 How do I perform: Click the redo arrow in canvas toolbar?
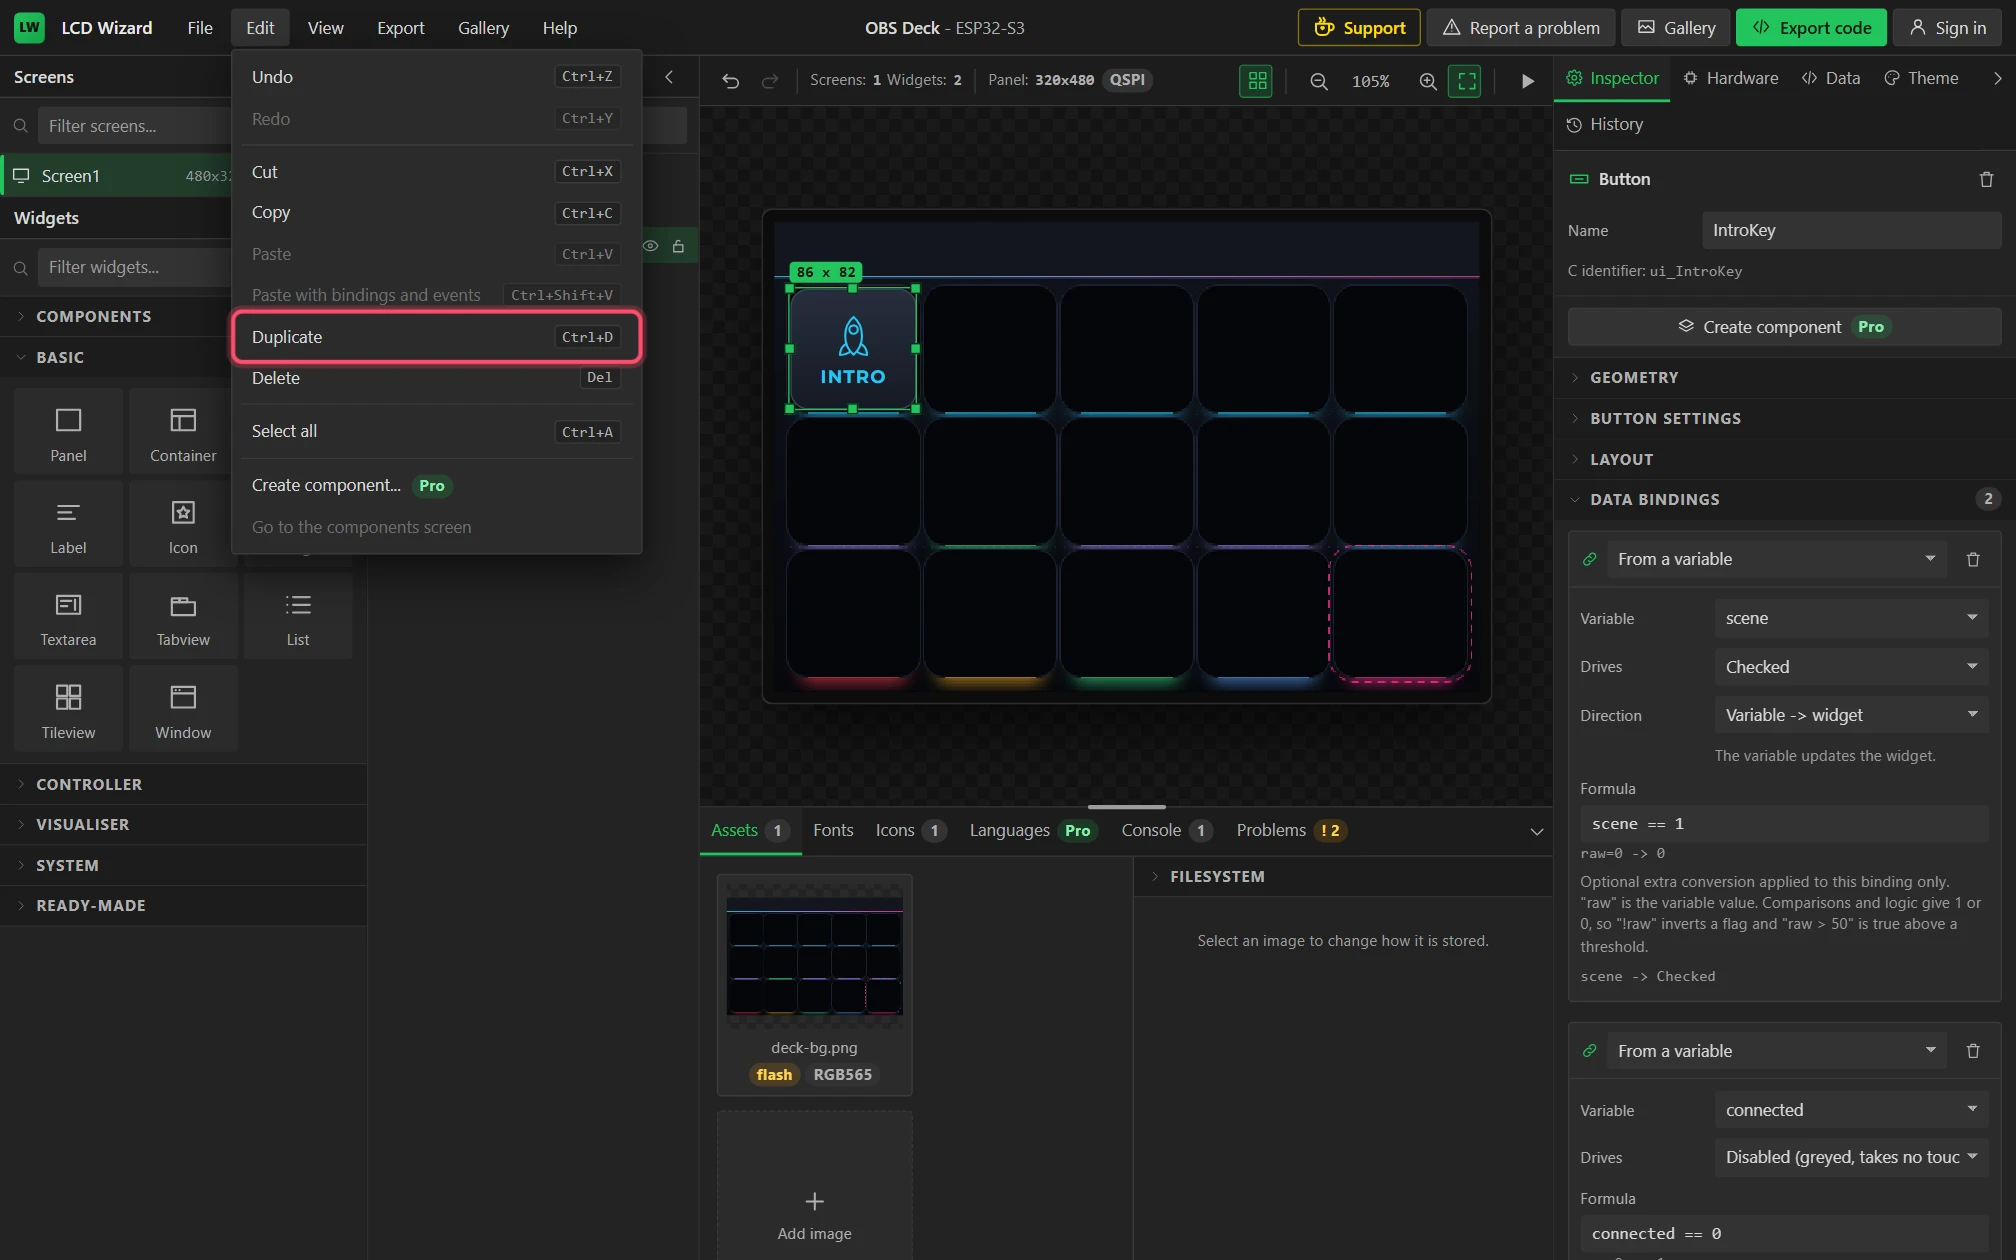tap(769, 81)
